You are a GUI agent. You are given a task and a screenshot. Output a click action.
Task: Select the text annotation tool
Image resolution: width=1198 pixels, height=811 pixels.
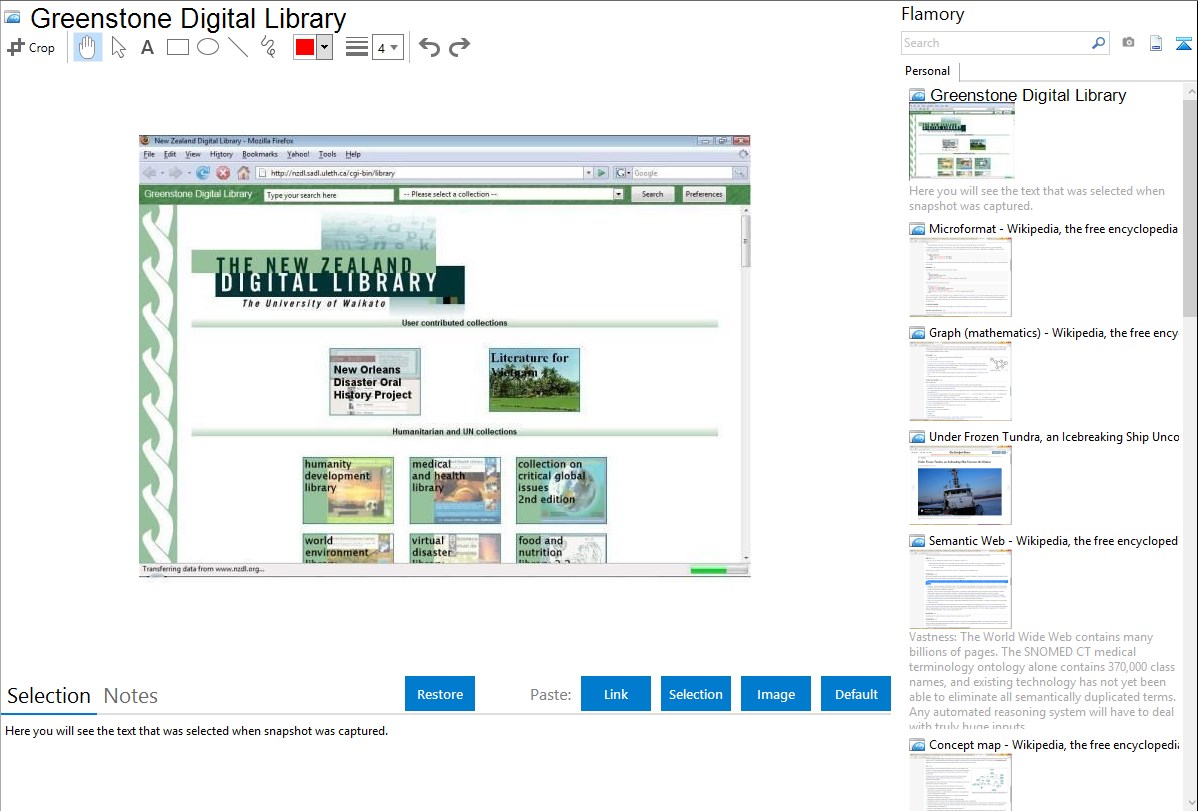coord(147,47)
